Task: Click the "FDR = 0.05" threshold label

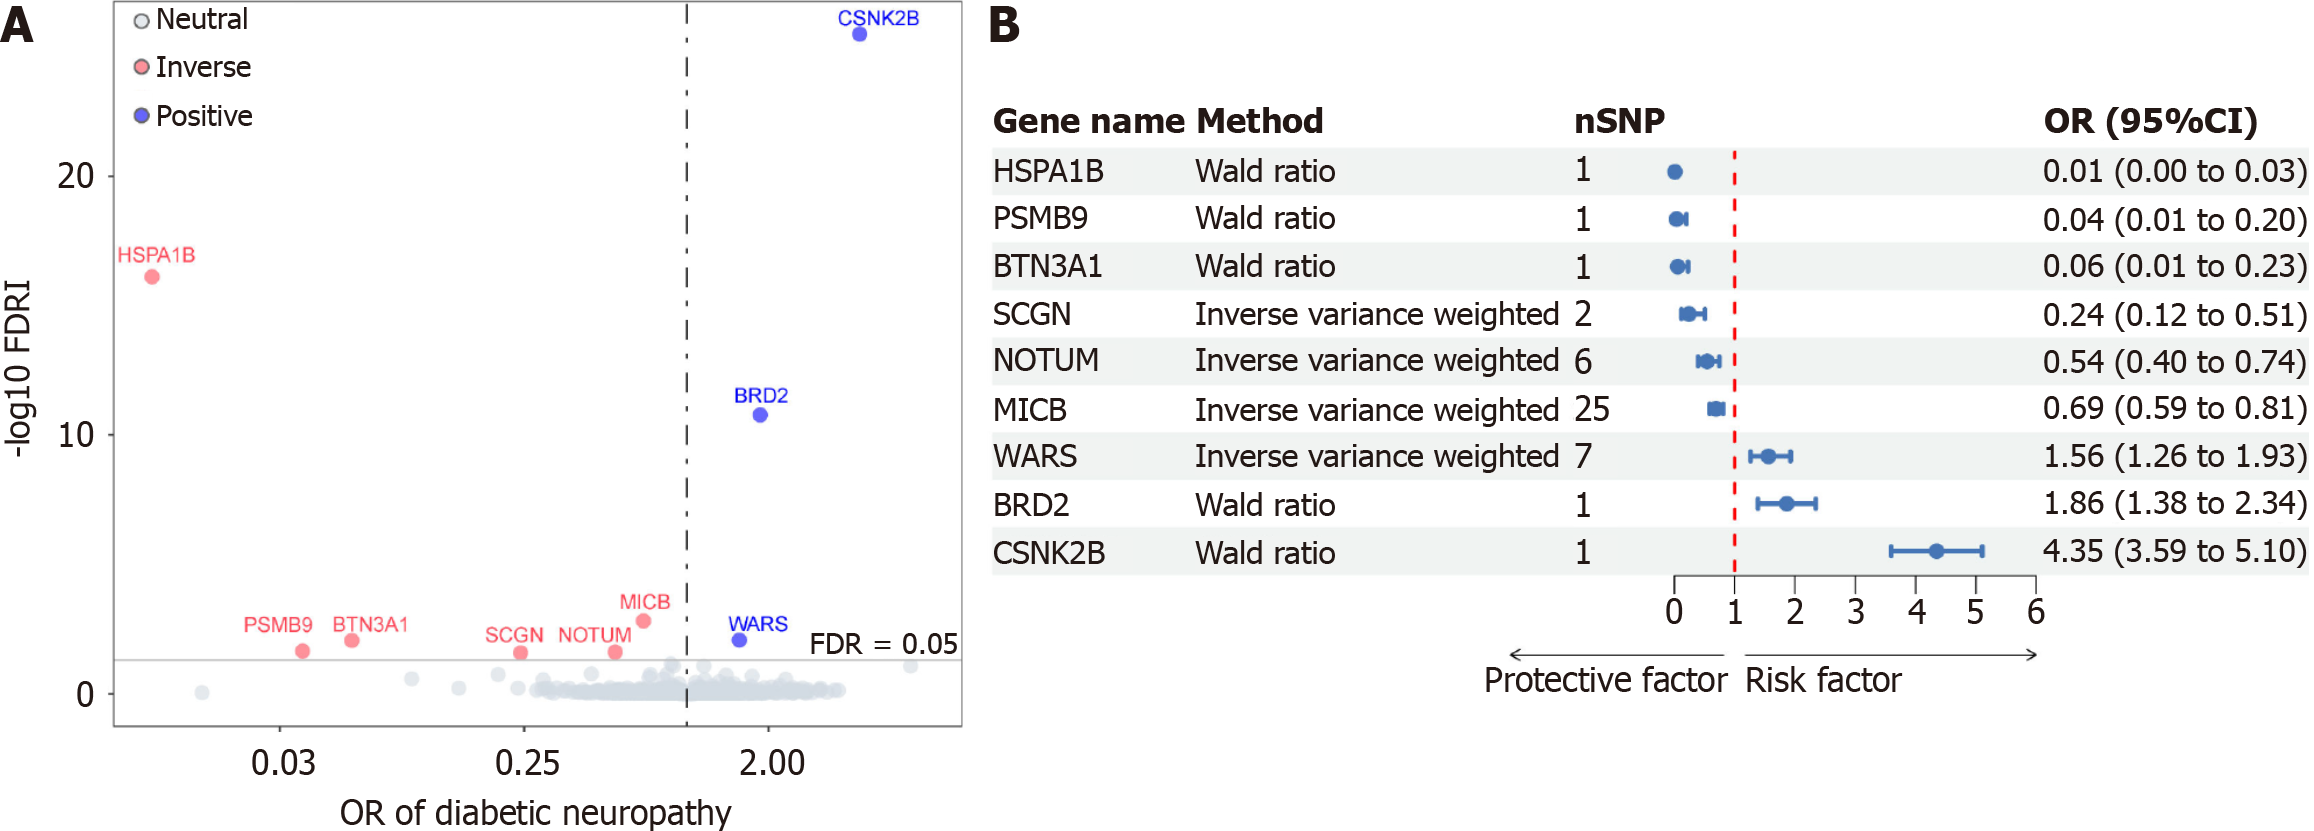Action: click(x=883, y=644)
